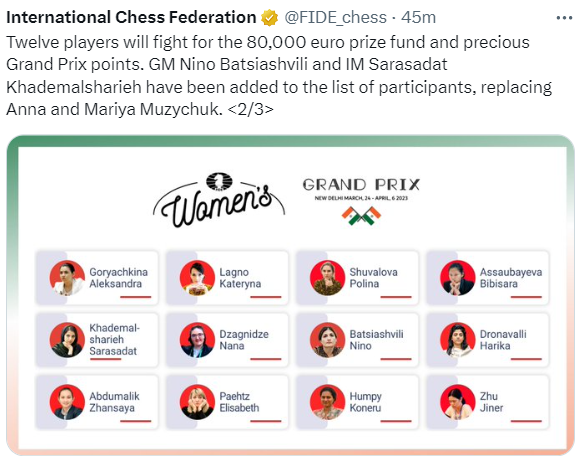Click Humpy Koneru's portrait photo
This screenshot has height=456, width=578.
pos(327,402)
